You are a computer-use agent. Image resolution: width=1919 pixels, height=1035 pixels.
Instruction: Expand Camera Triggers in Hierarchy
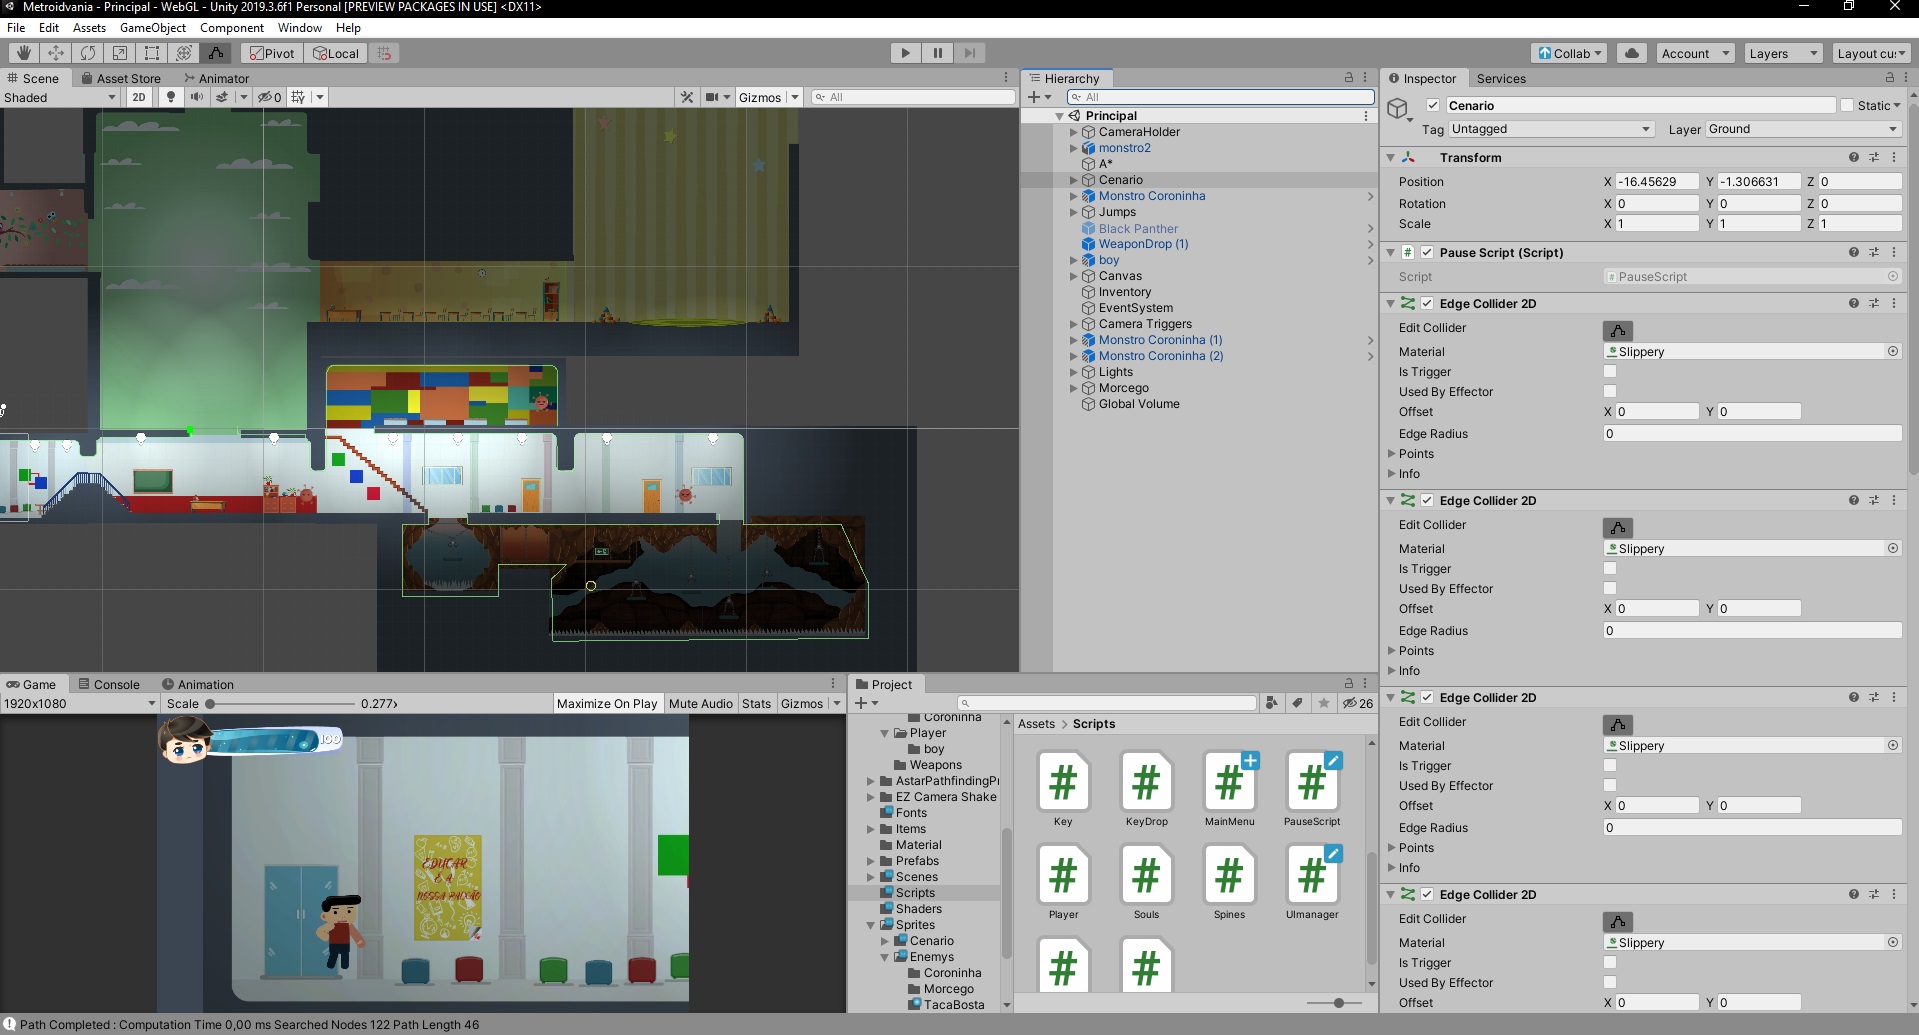coord(1074,324)
